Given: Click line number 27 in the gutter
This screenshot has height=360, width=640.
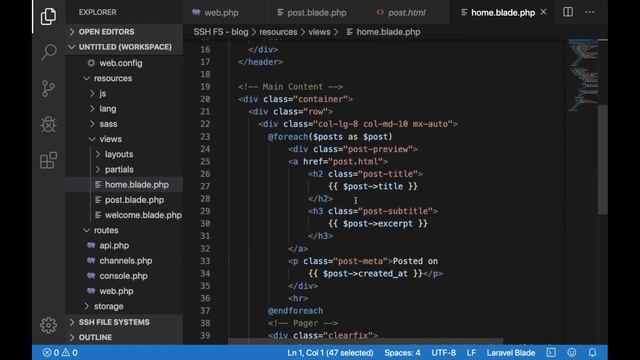Looking at the screenshot, I should [x=205, y=186].
